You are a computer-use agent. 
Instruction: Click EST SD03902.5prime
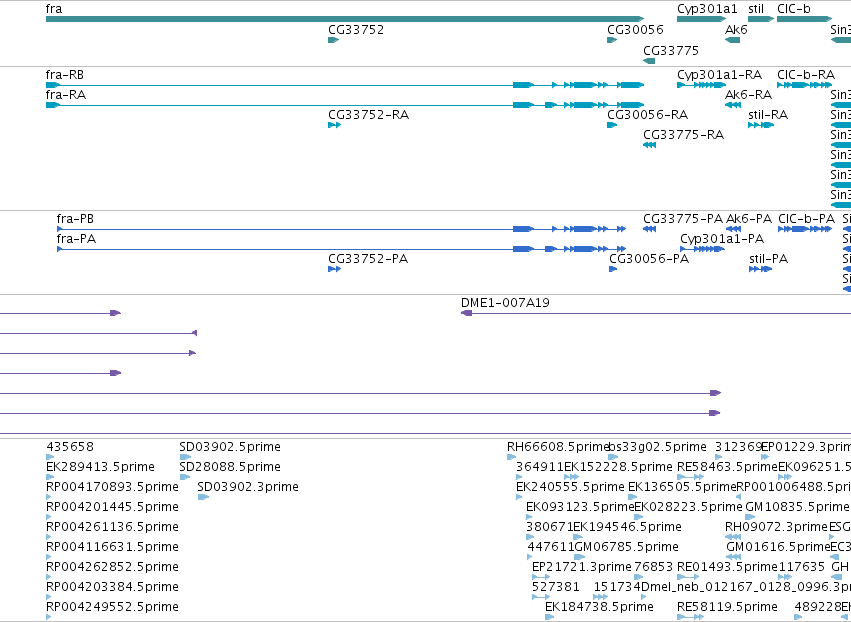pos(185,457)
